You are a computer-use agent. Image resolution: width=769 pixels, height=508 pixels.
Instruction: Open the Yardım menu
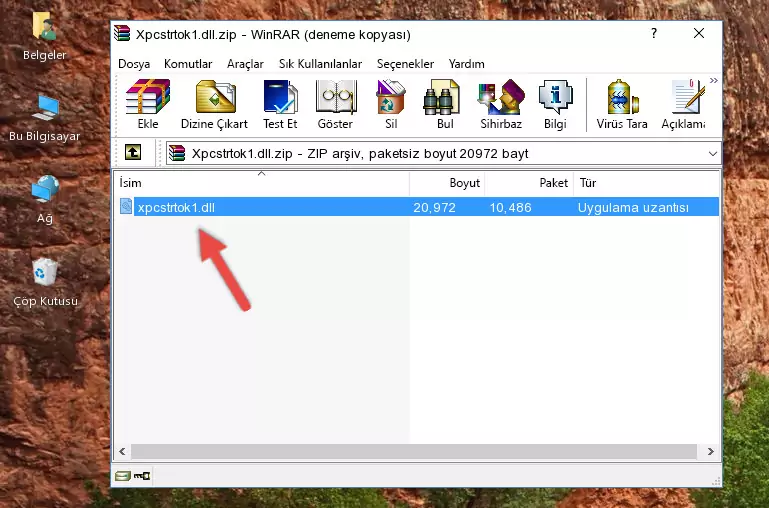(x=466, y=64)
